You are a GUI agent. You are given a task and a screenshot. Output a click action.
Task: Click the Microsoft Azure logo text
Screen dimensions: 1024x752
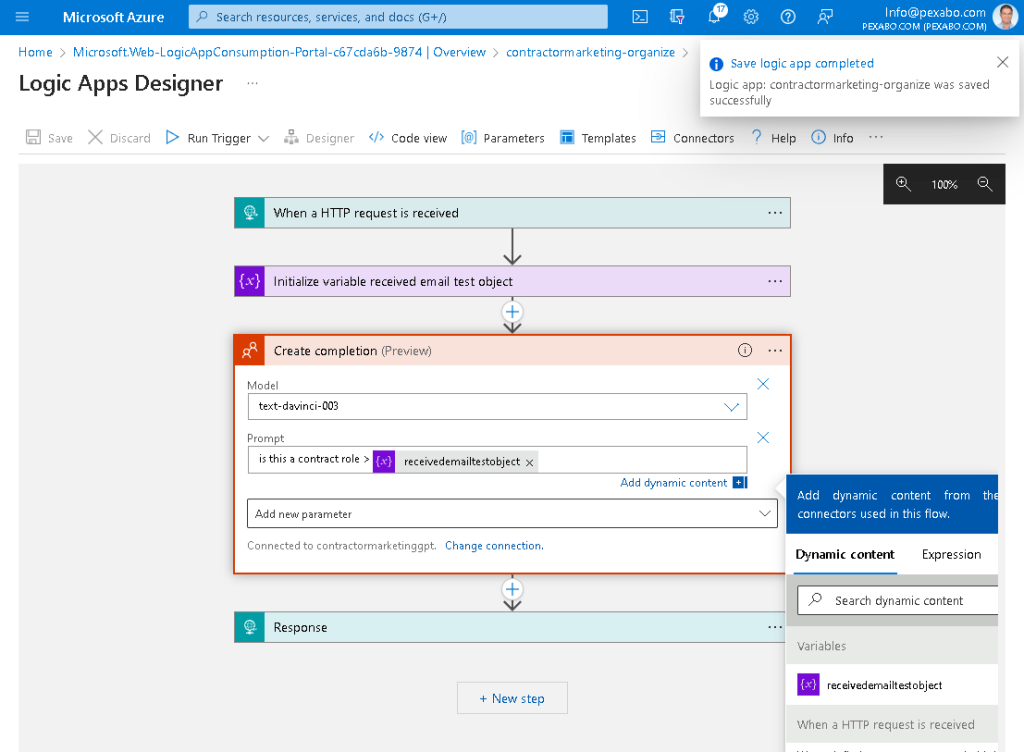coord(114,17)
